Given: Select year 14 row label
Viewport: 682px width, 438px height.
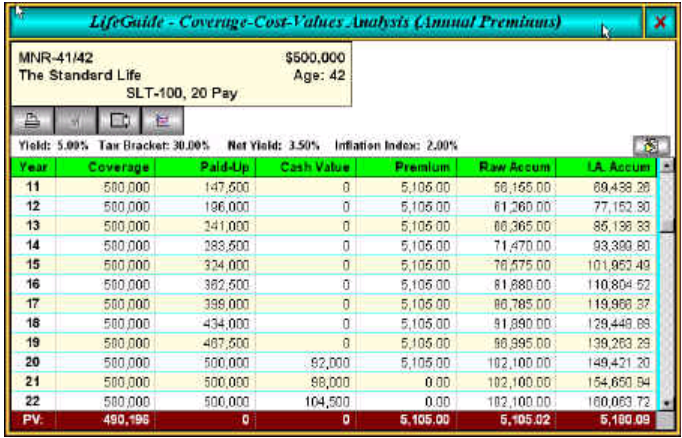Looking at the screenshot, I should (33, 245).
